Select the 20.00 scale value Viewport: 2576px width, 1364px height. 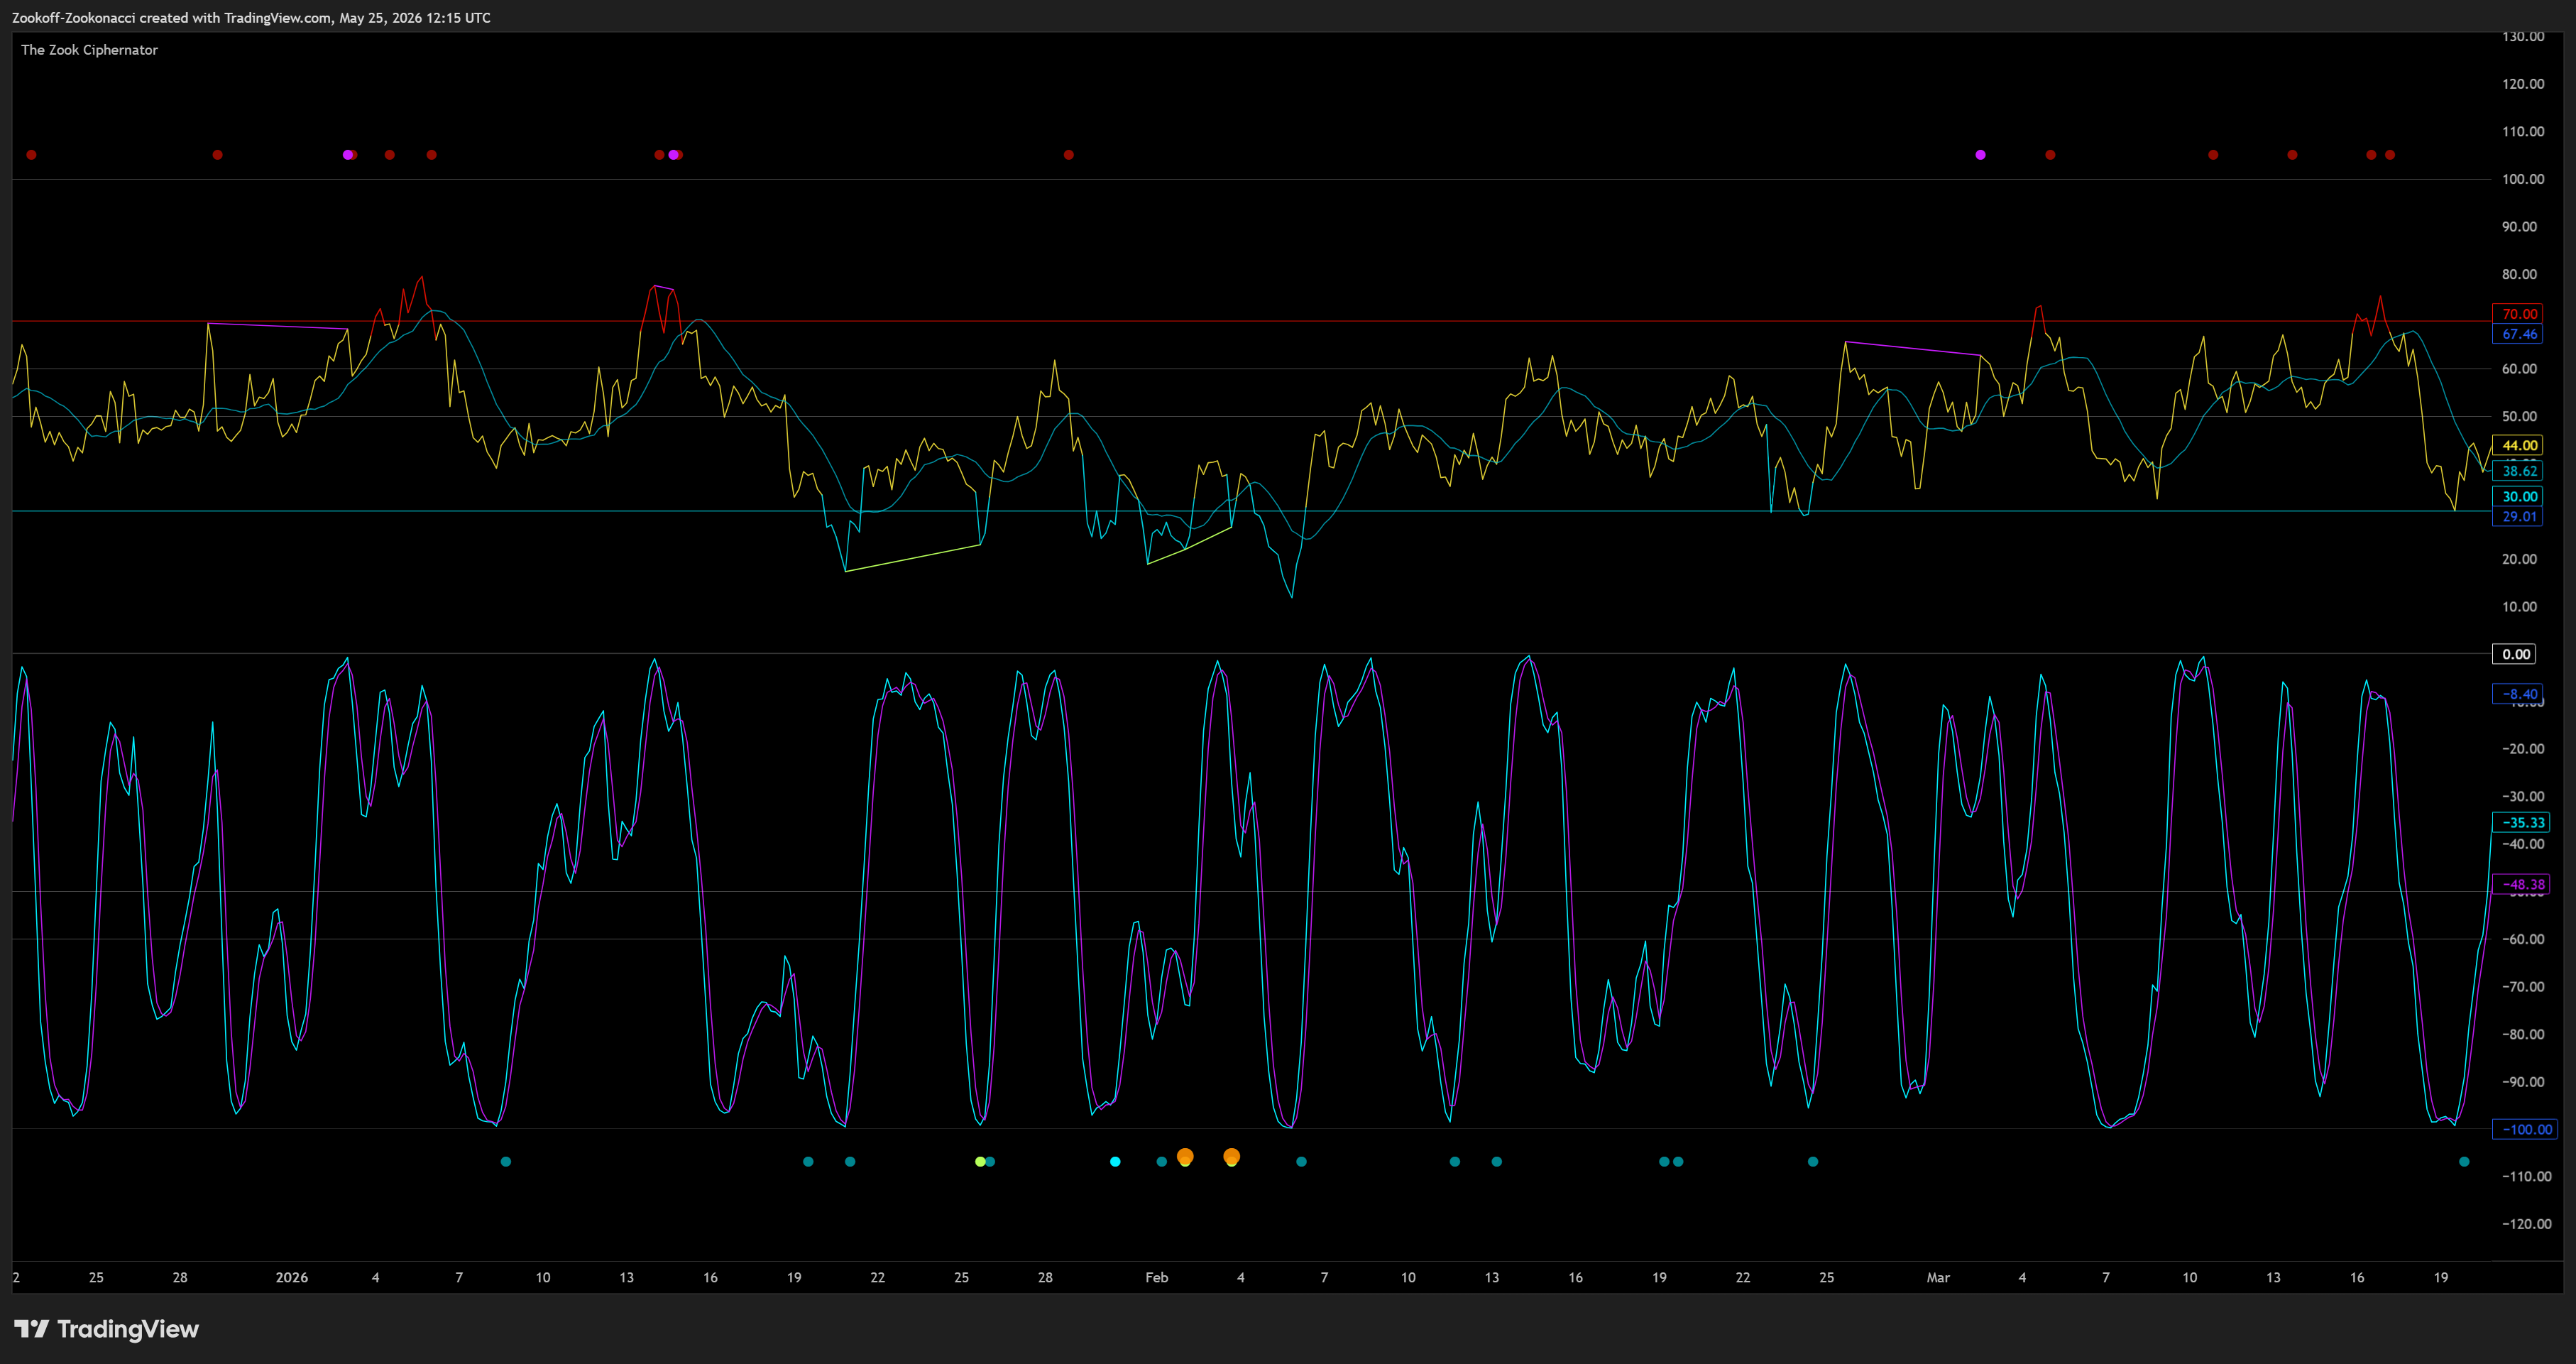click(x=2520, y=559)
